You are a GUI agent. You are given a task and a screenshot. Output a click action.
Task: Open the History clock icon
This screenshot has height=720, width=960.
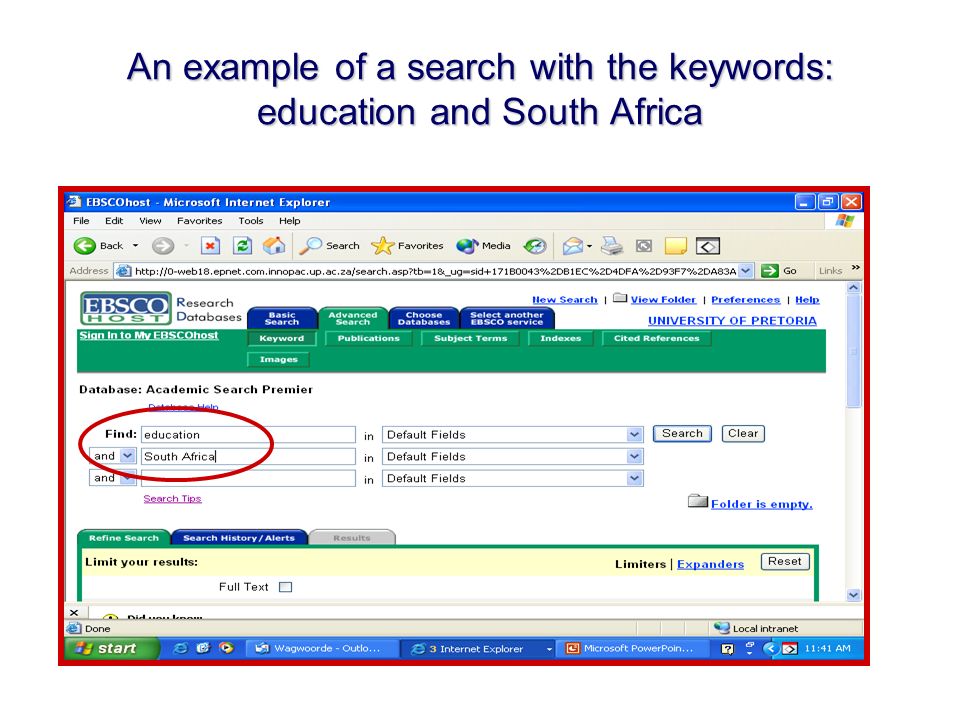534,246
